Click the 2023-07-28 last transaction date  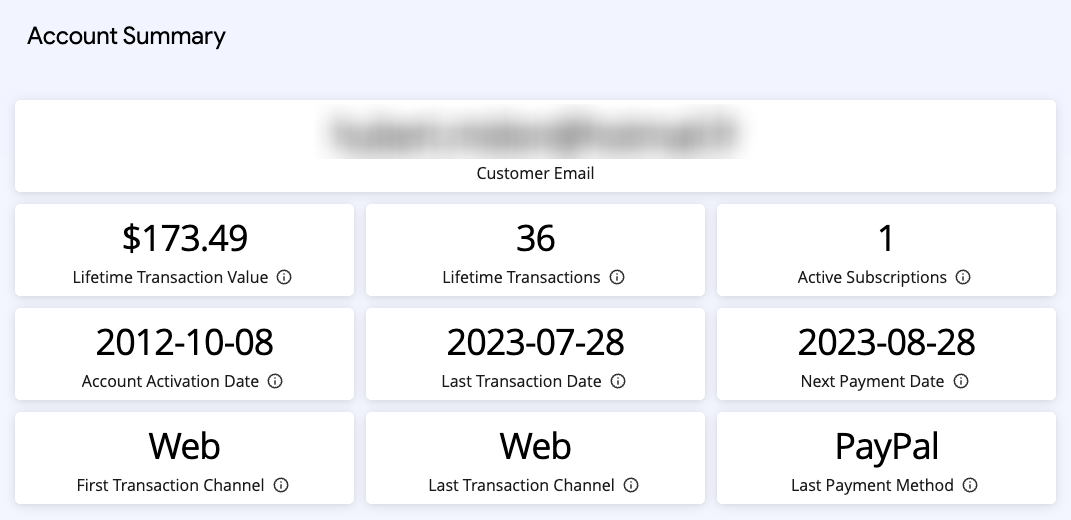pyautogui.click(x=536, y=342)
